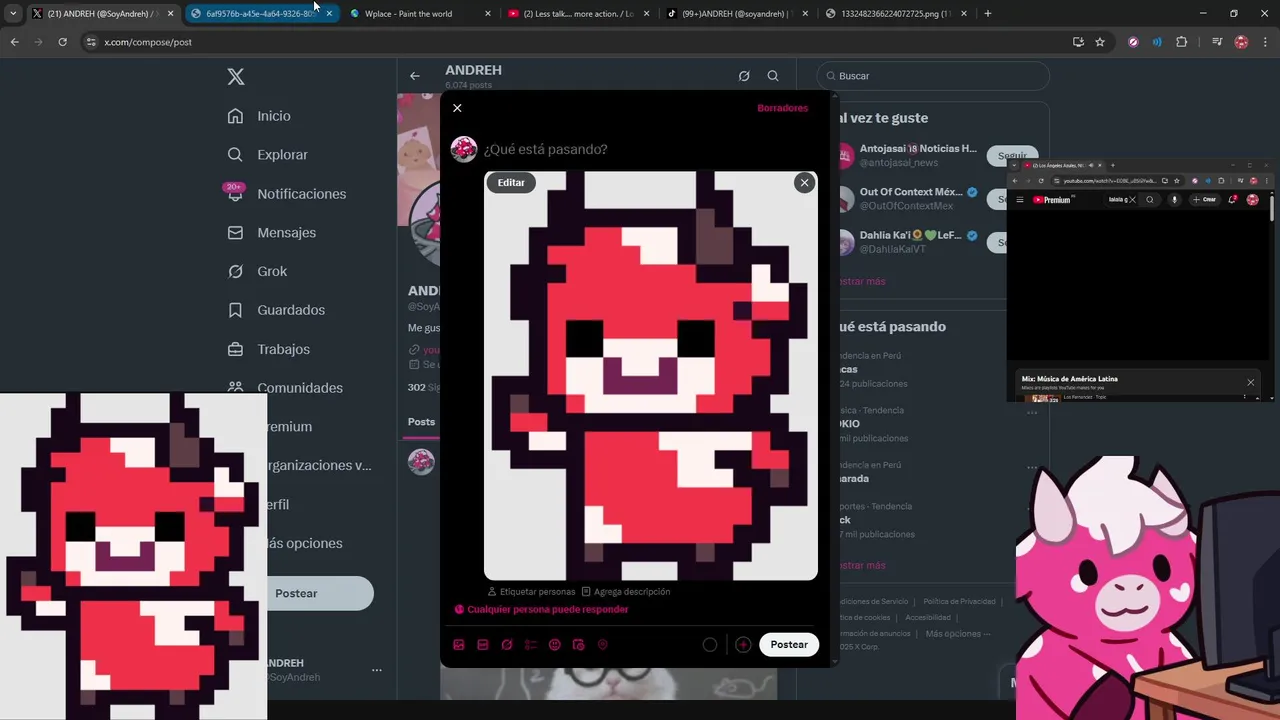
Task: Click the Editar button on the image
Action: [x=511, y=182]
